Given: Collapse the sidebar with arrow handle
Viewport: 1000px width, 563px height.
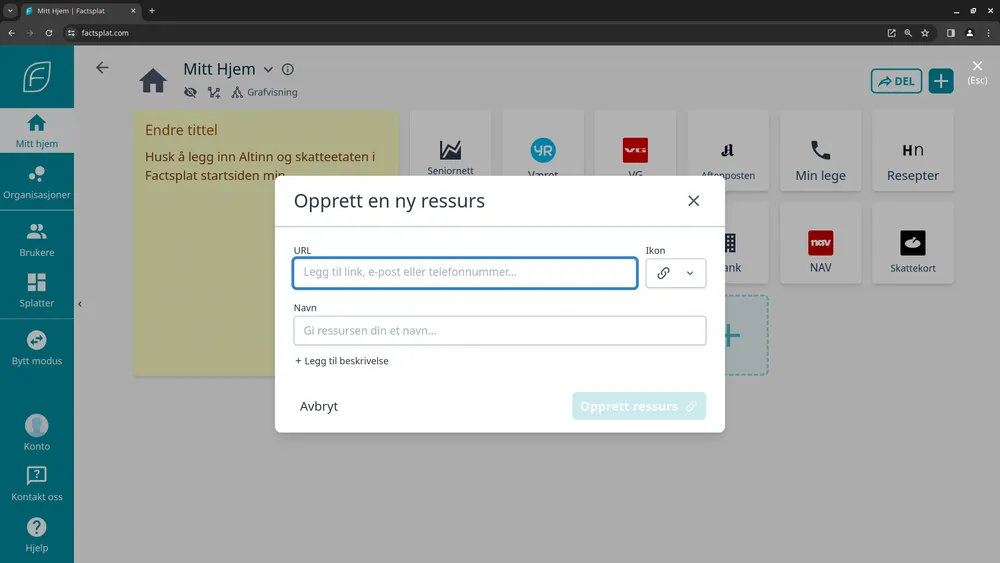Looking at the screenshot, I should point(79,304).
